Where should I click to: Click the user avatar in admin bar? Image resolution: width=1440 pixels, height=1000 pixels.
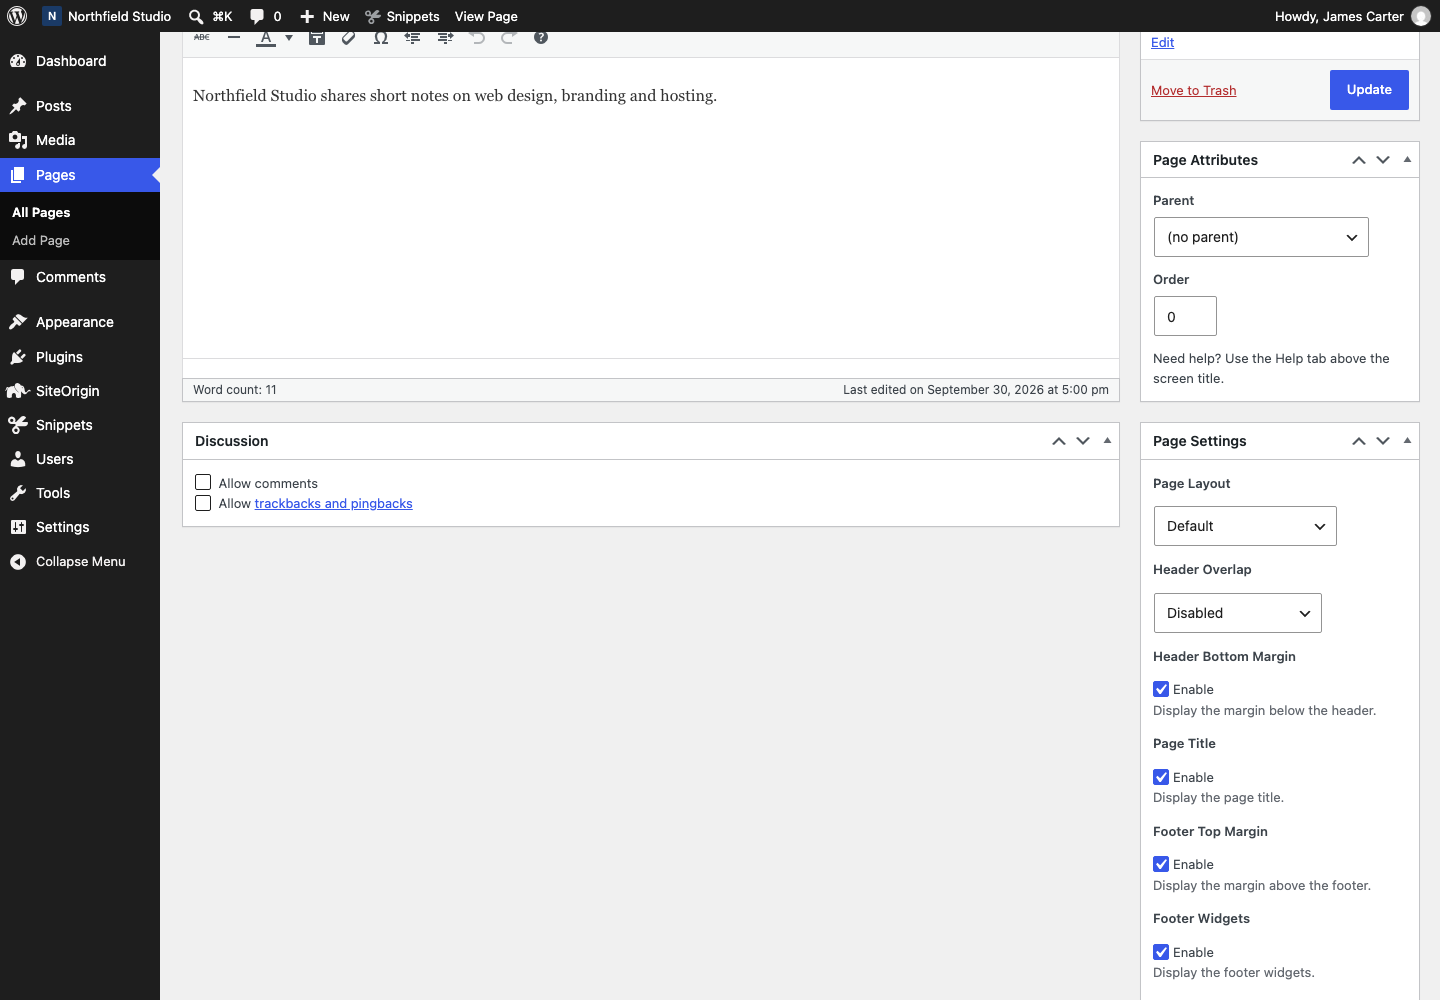coord(1421,16)
